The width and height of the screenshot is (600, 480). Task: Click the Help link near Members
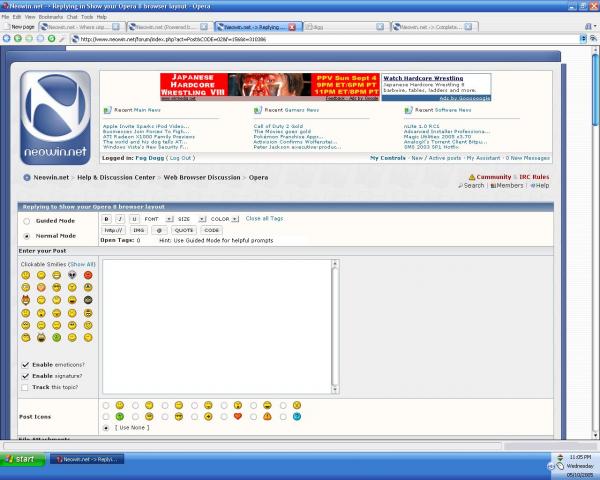click(x=540, y=186)
